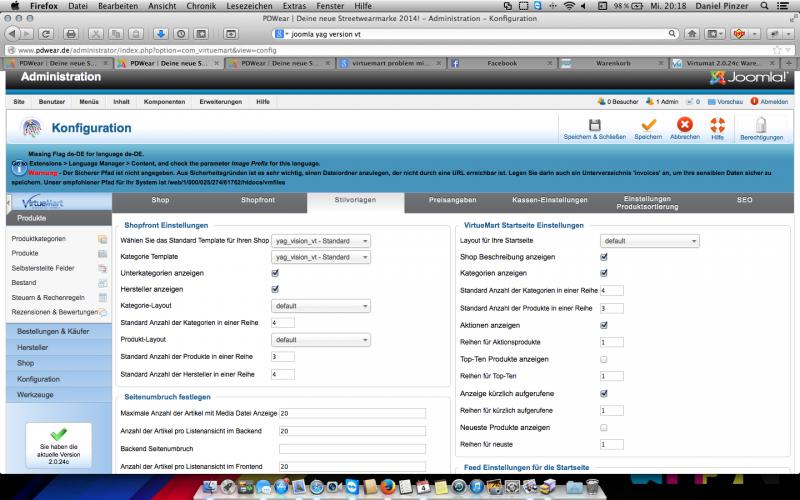Click the Reihen für Aktionsprodukte input field
Image resolution: width=800 pixels, height=500 pixels.
(611, 342)
